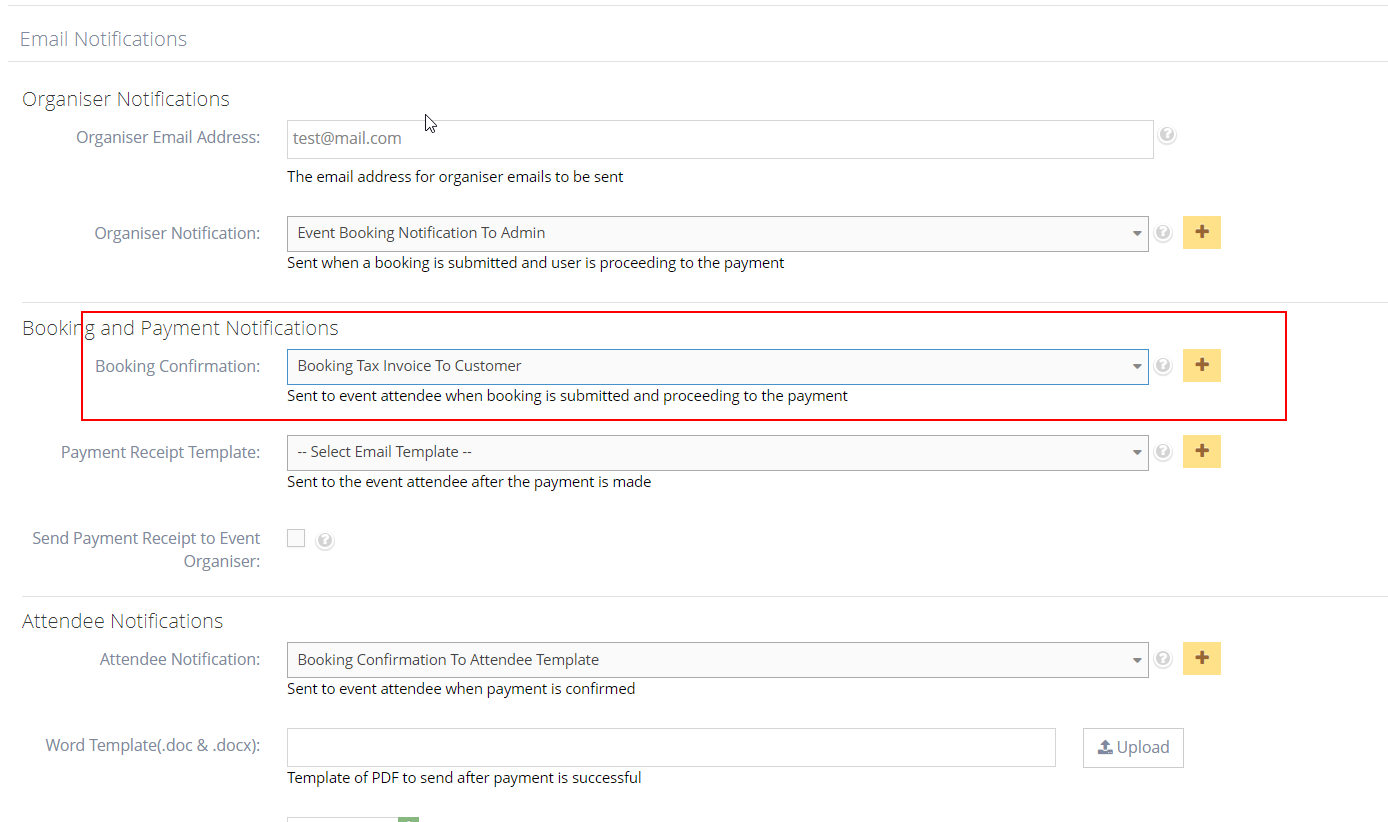Add new template beside Payment Receipt Template
Image resolution: width=1388 pixels, height=822 pixels.
(1201, 452)
